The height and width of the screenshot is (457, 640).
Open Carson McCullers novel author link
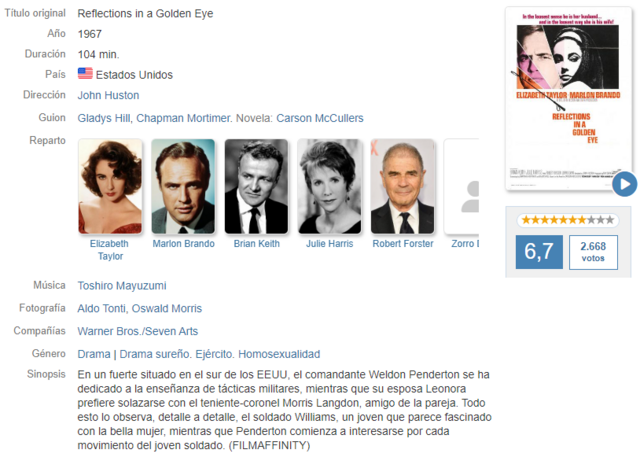pos(320,118)
